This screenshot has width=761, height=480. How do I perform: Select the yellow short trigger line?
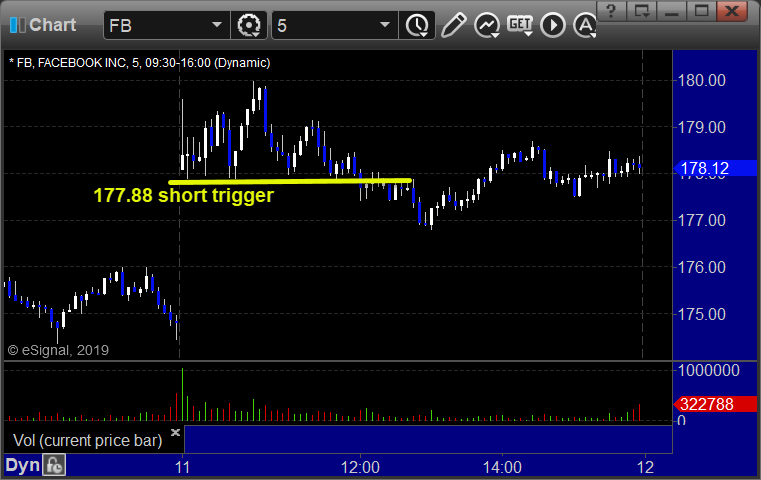[x=290, y=182]
